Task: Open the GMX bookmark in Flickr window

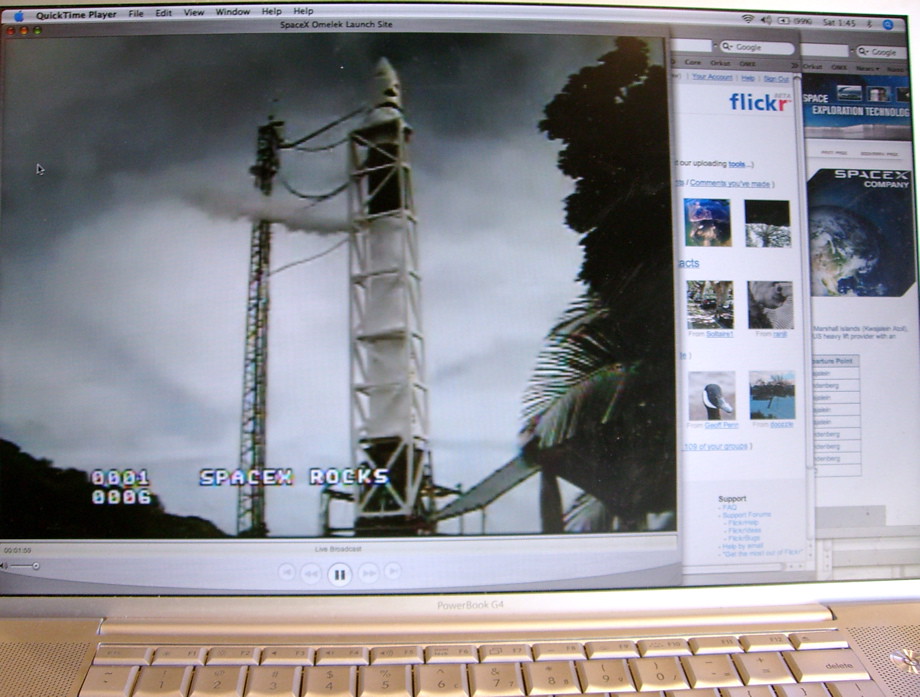Action: (x=747, y=63)
